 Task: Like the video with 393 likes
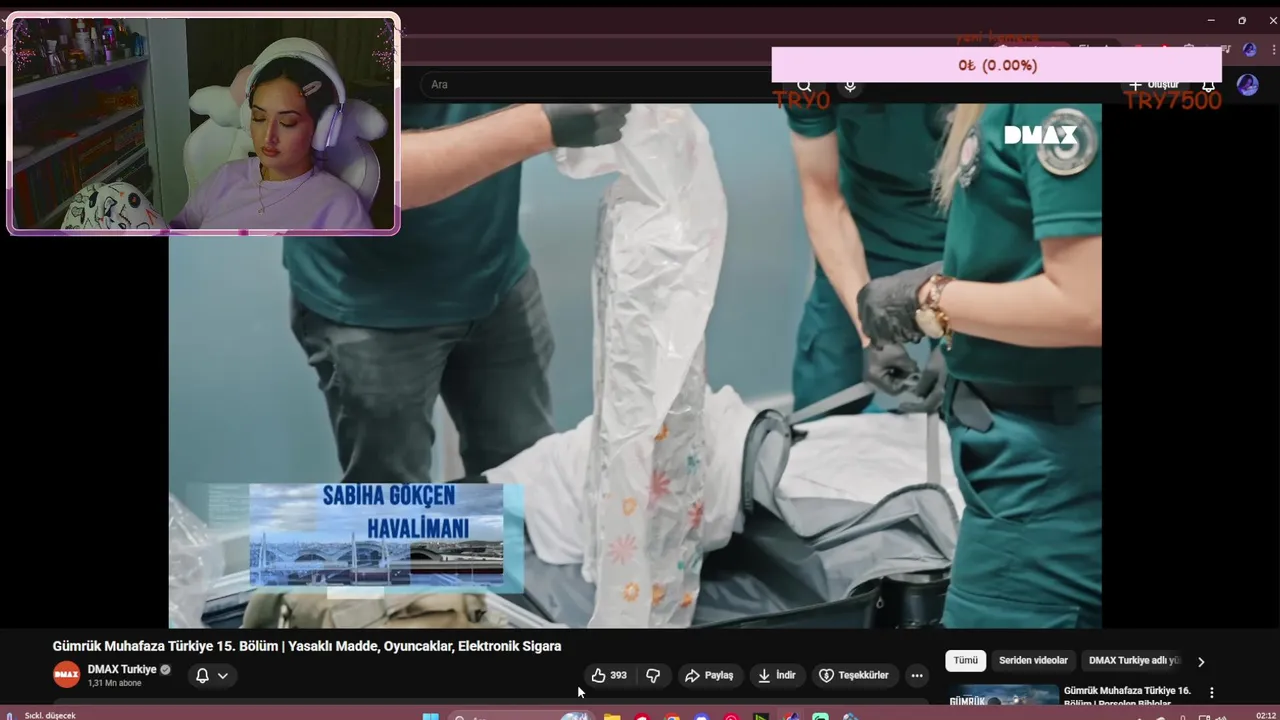[x=609, y=675]
